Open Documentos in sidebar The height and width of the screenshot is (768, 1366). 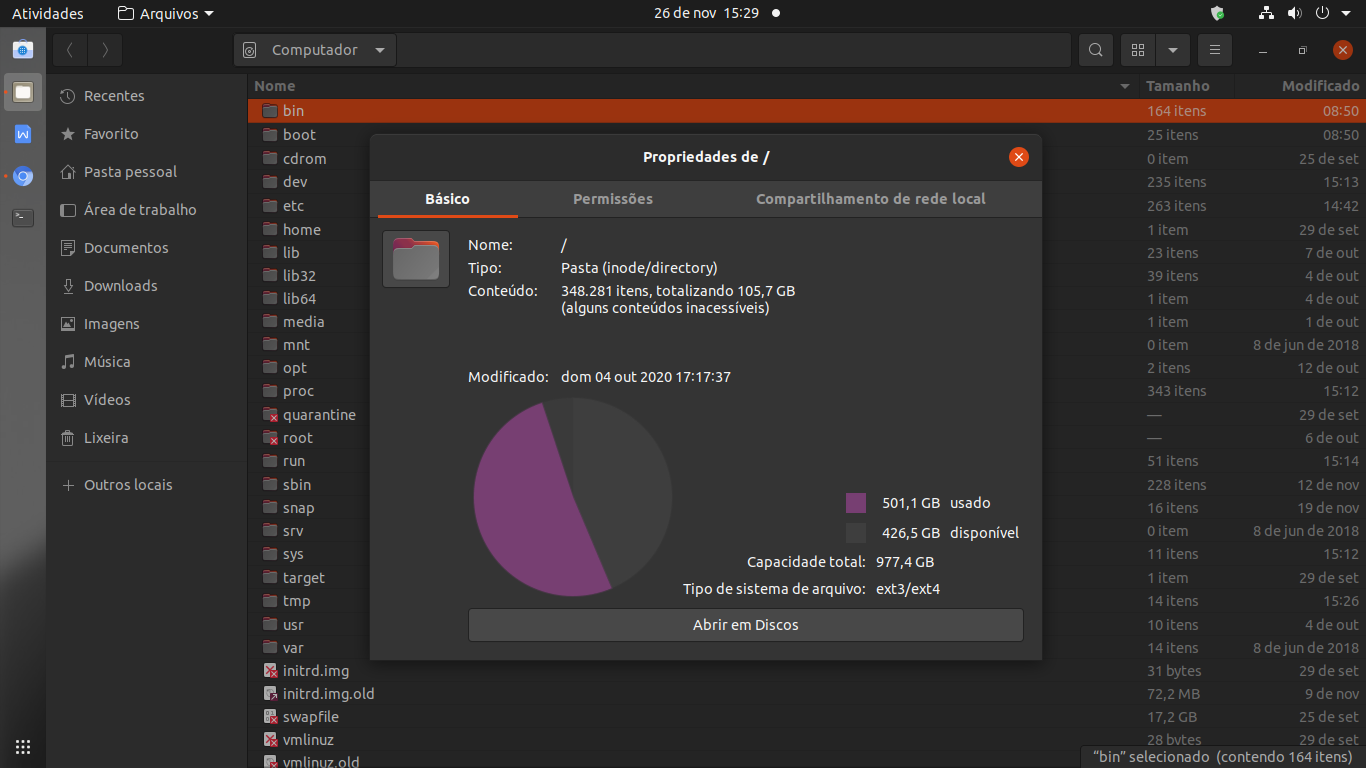coord(146,248)
